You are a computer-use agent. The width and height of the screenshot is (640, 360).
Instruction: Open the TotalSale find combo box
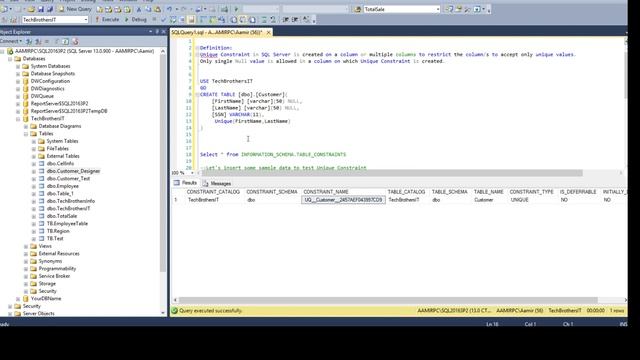402,9
